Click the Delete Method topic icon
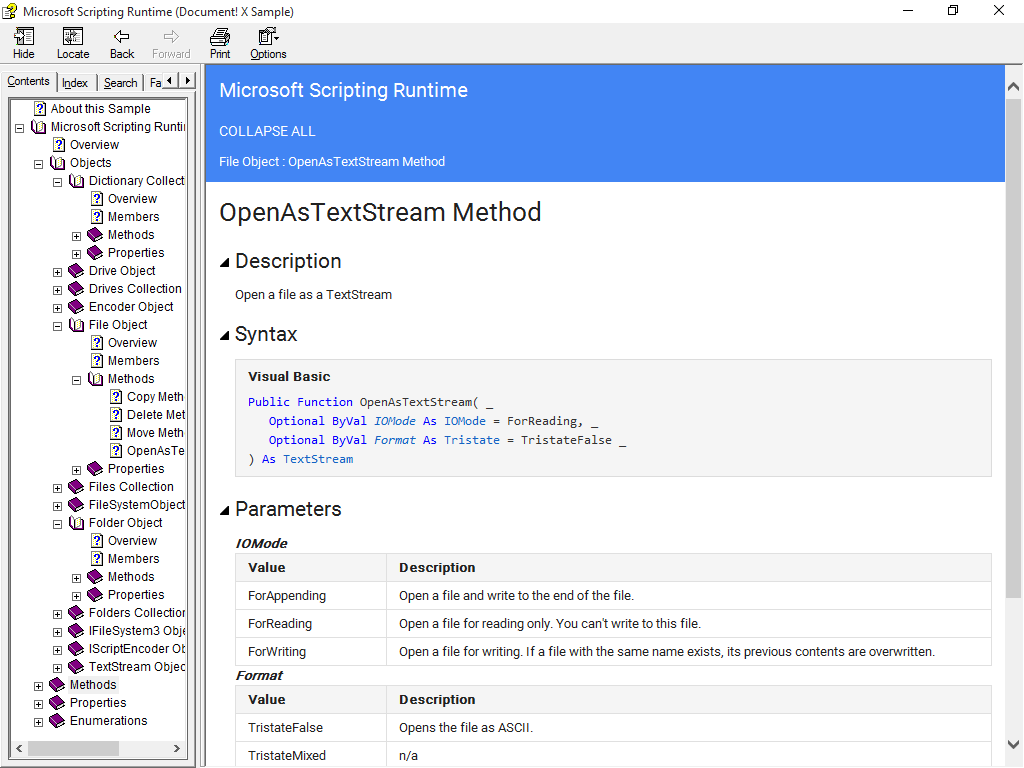The image size is (1024, 768). 116,415
